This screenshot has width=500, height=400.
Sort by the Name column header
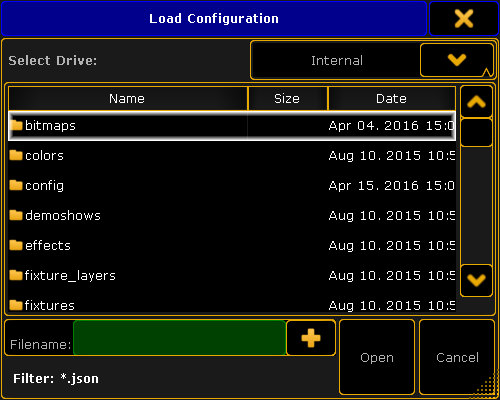[x=128, y=99]
